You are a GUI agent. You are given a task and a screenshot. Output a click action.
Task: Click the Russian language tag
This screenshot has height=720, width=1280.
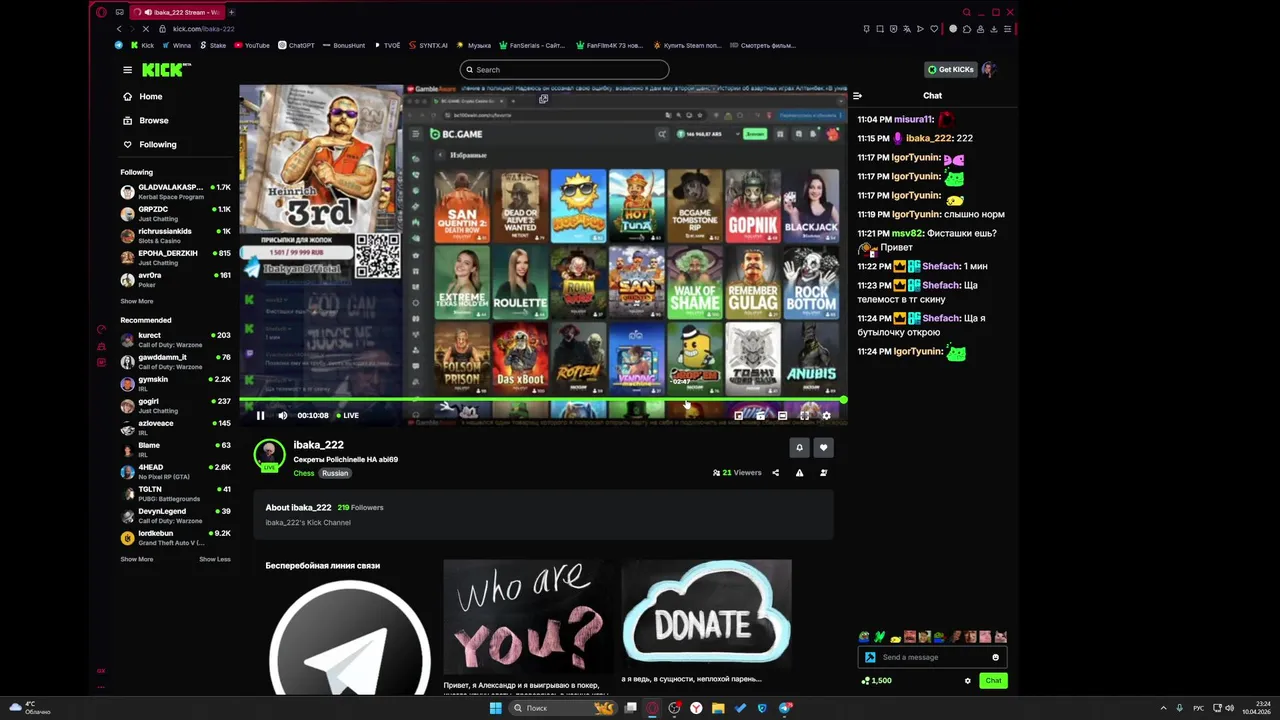[335, 473]
